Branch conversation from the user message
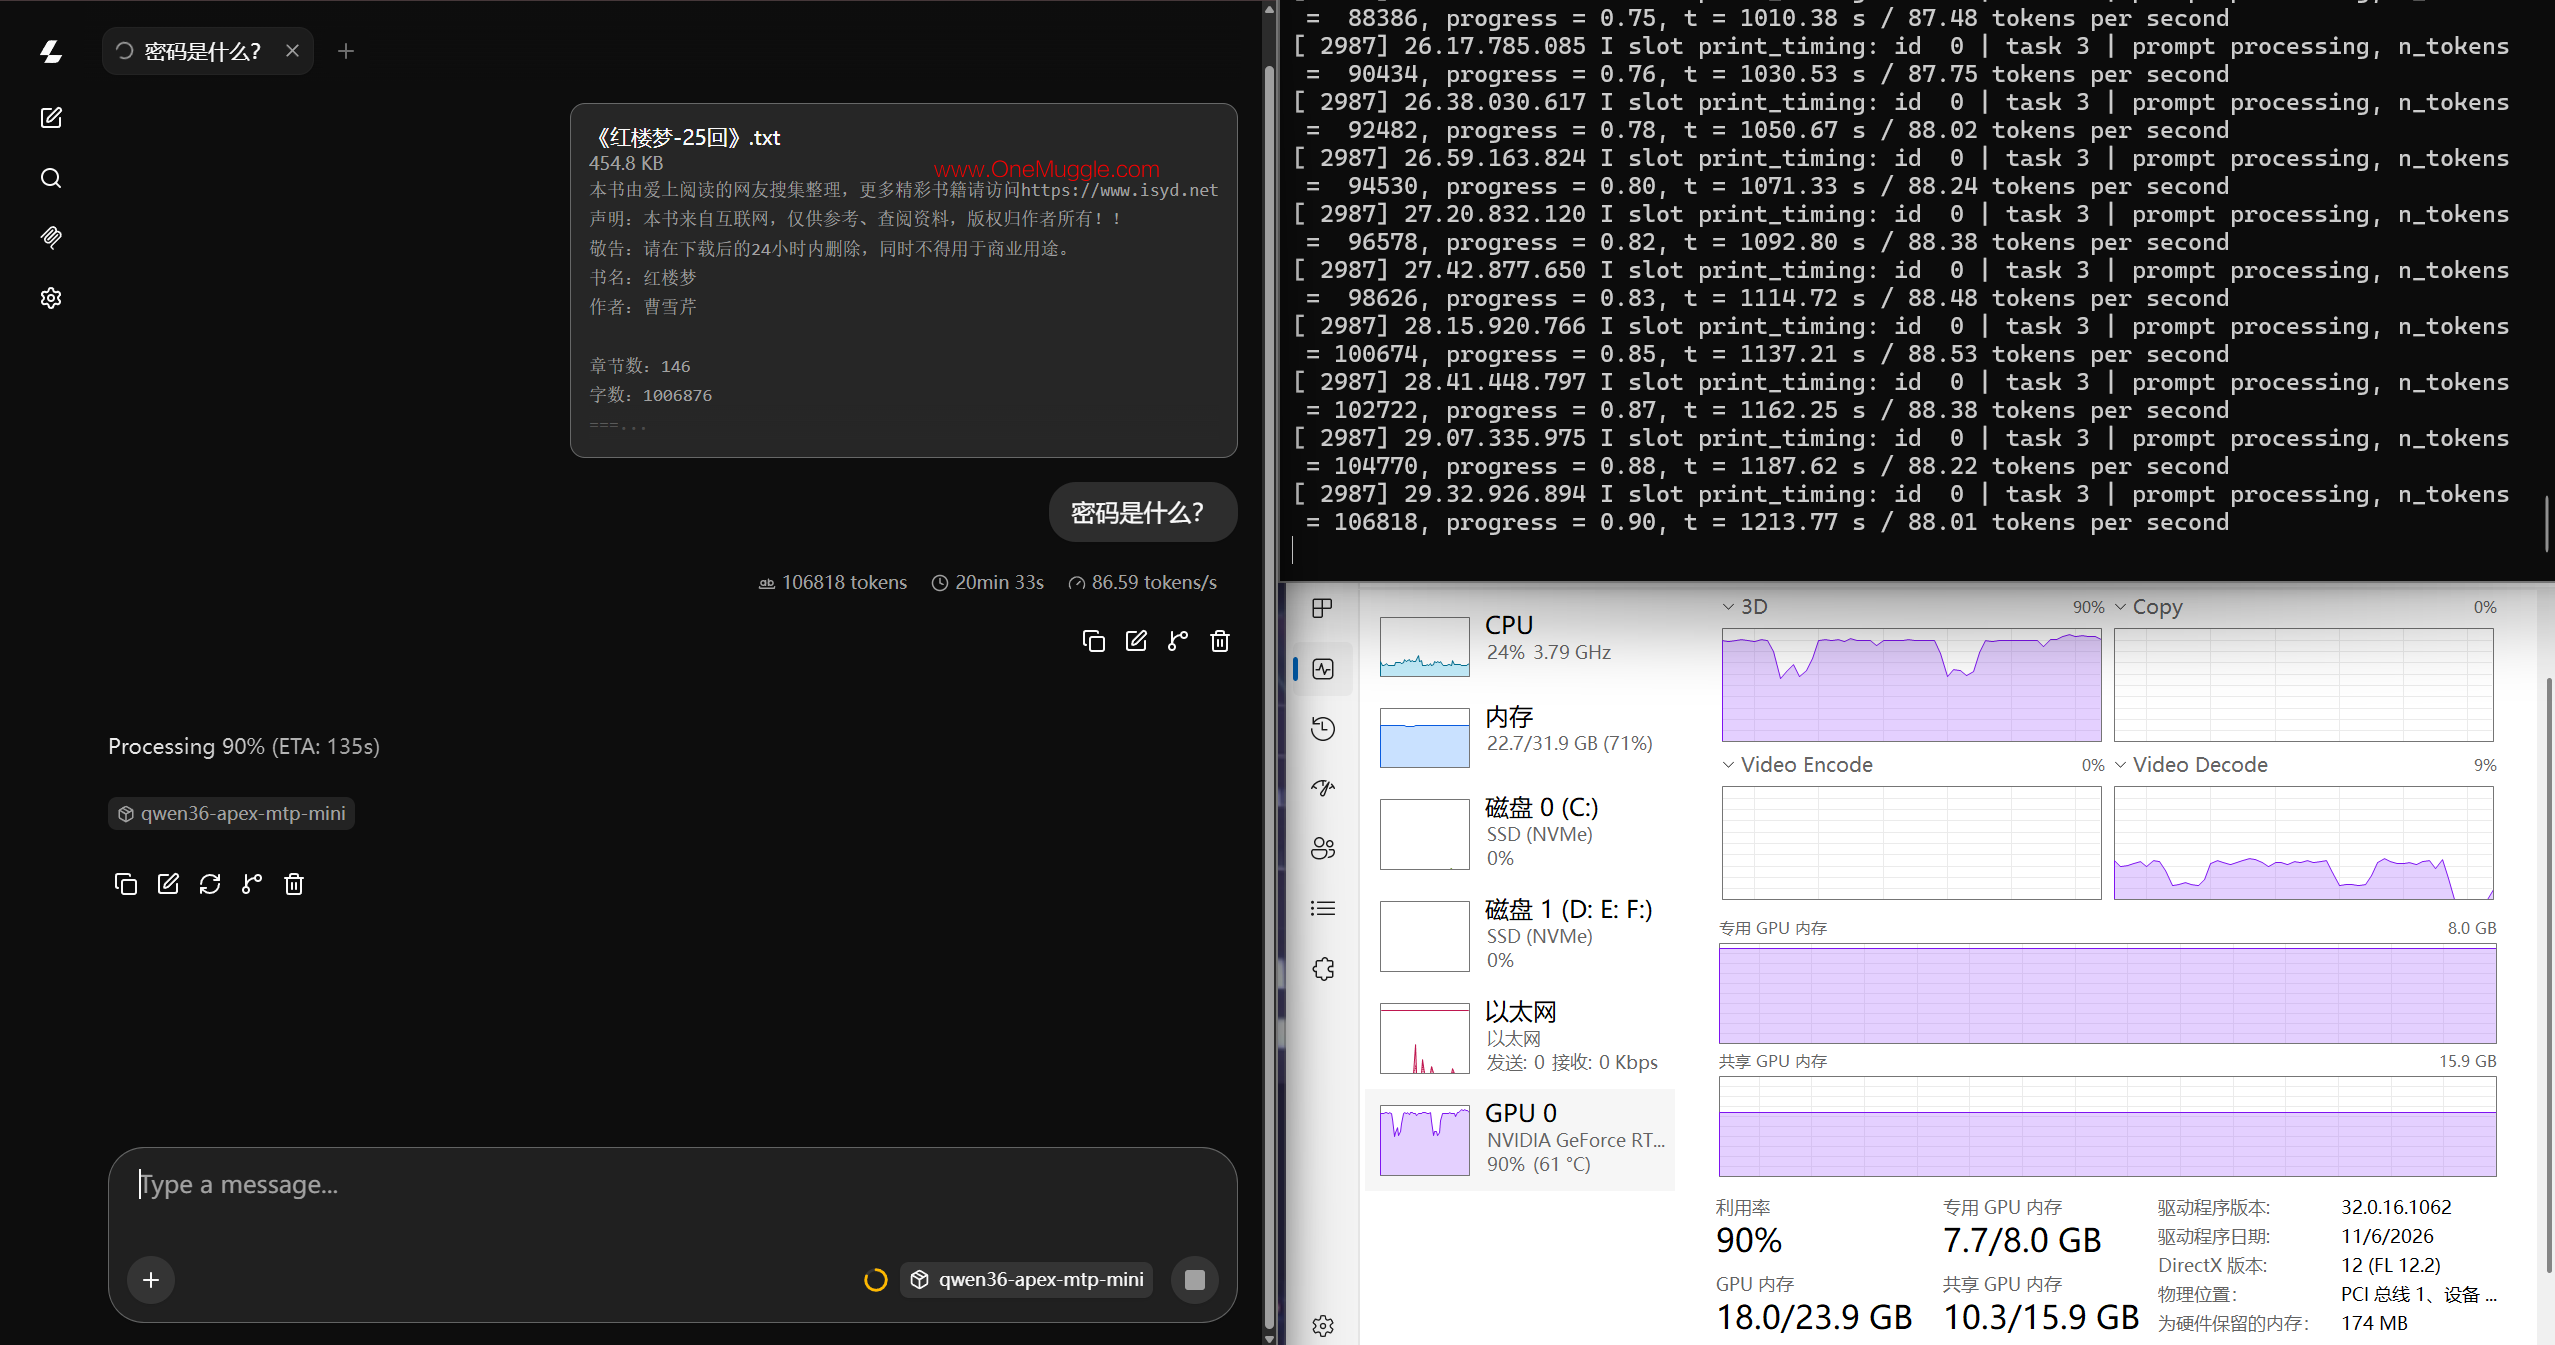Screen dimensions: 2555x1345 (x=1178, y=641)
